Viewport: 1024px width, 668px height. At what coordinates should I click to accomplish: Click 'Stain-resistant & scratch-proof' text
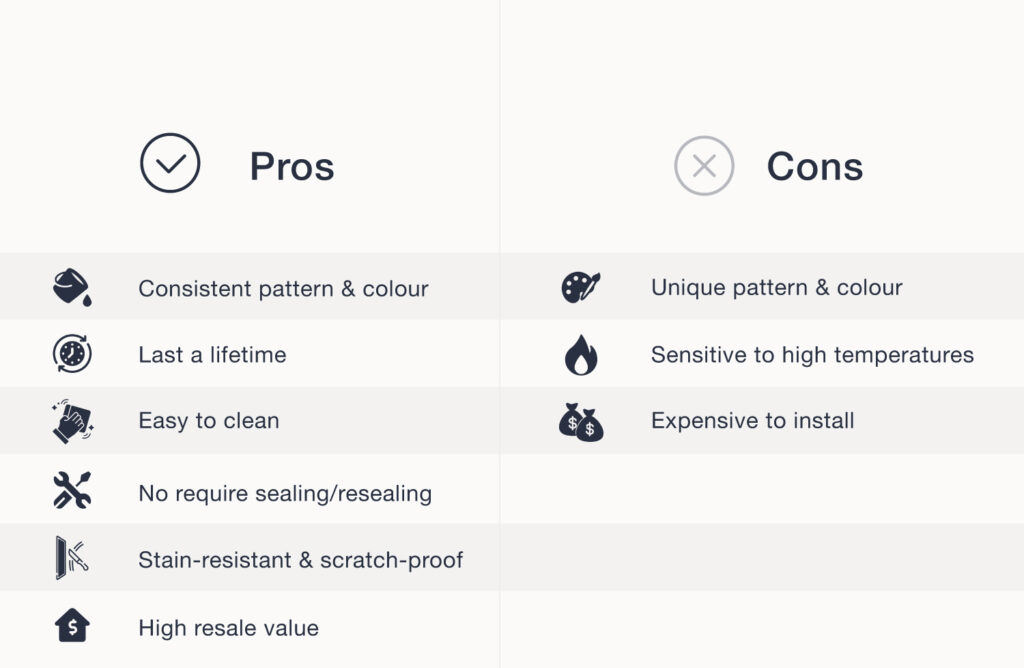point(301,560)
